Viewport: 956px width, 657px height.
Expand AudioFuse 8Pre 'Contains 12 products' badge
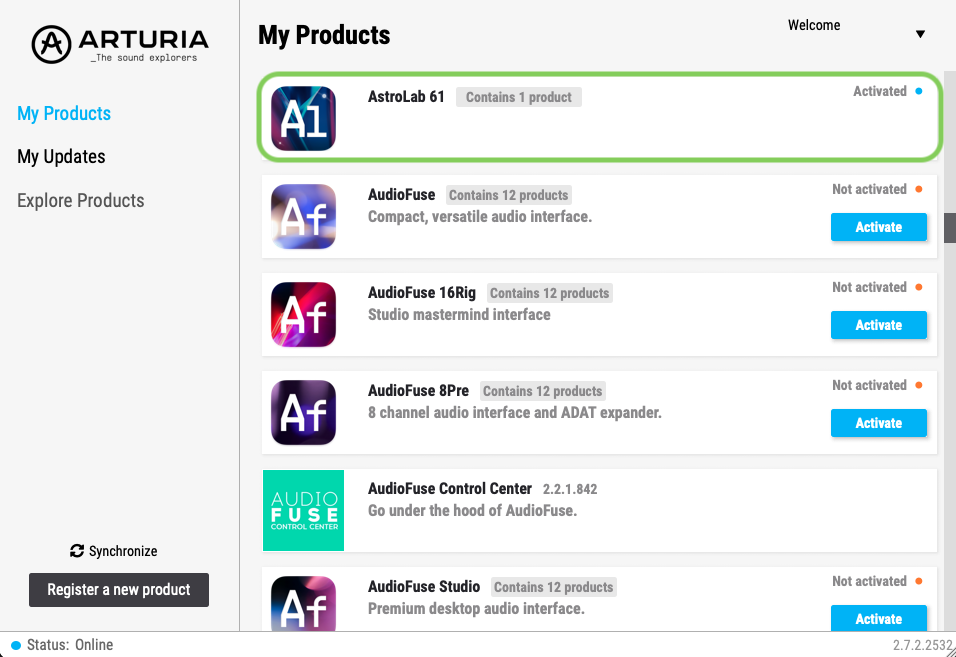point(543,391)
